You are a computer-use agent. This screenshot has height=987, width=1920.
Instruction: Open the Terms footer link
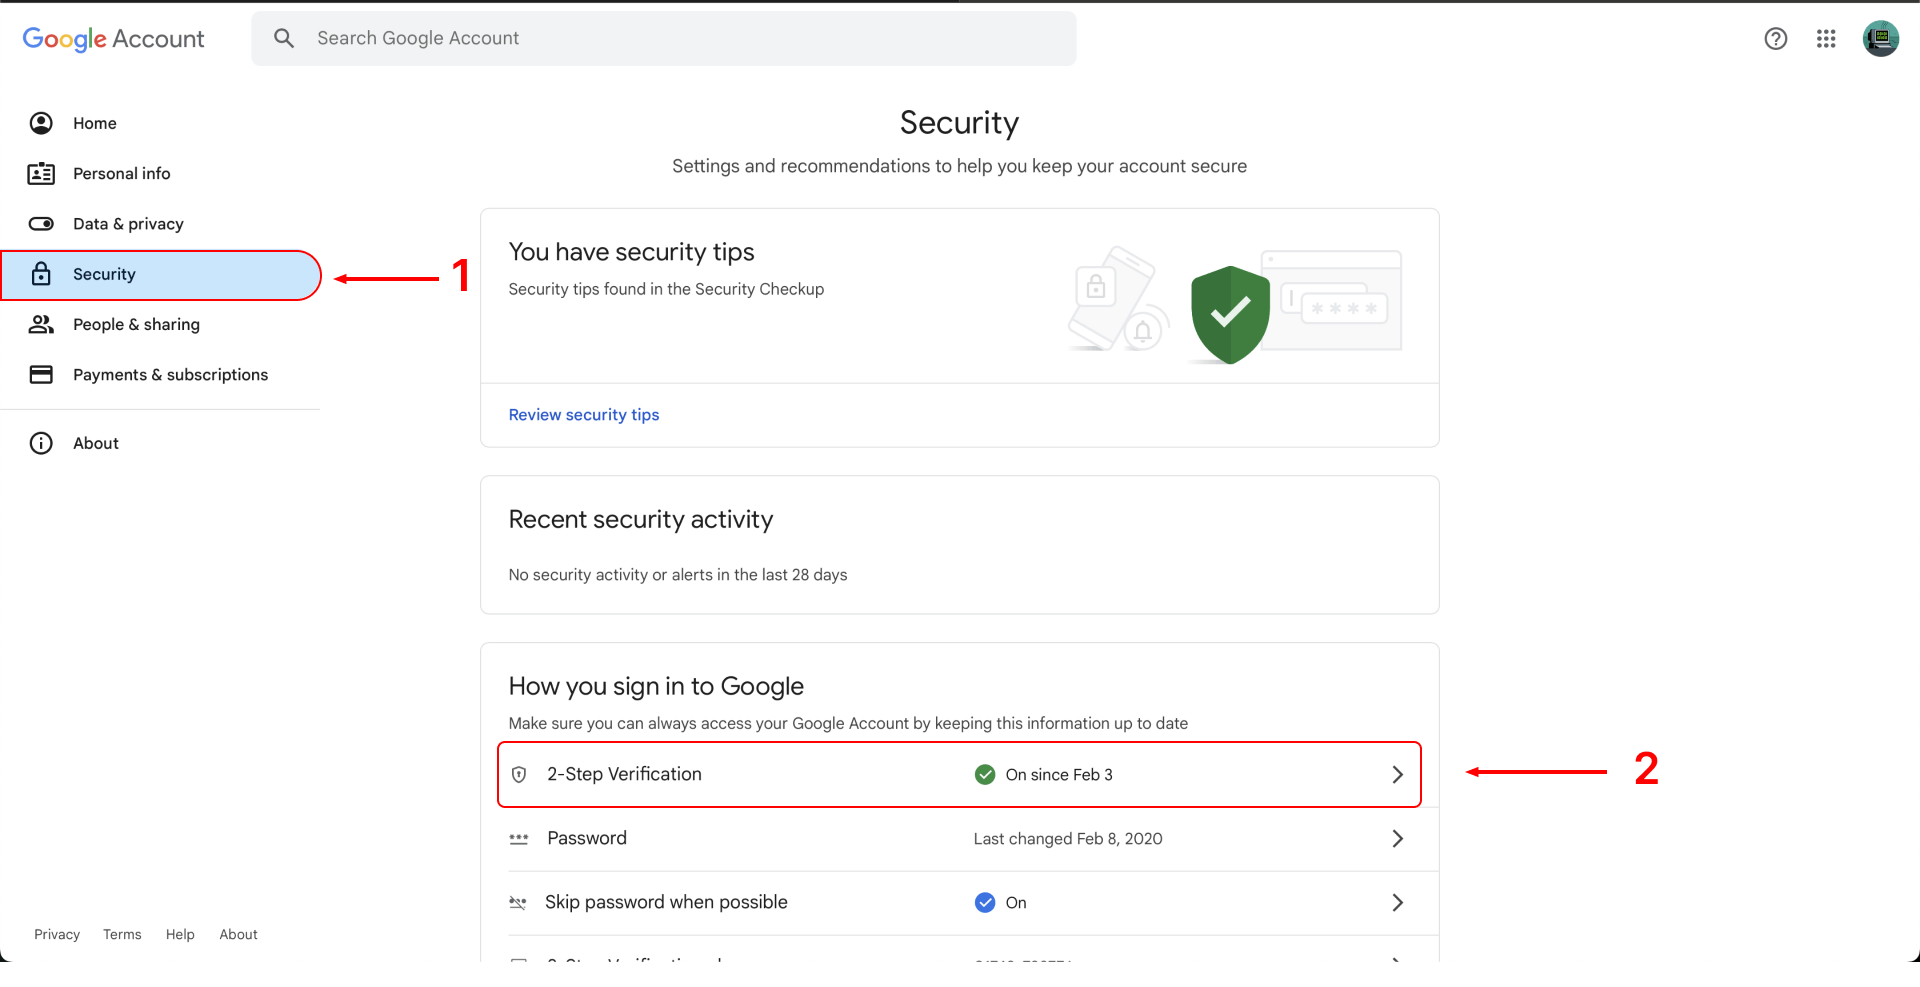[x=122, y=934]
